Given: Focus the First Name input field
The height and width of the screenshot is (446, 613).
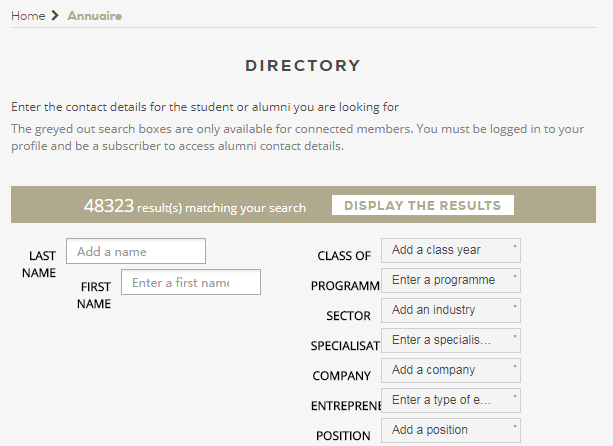Looking at the screenshot, I should click(x=191, y=282).
